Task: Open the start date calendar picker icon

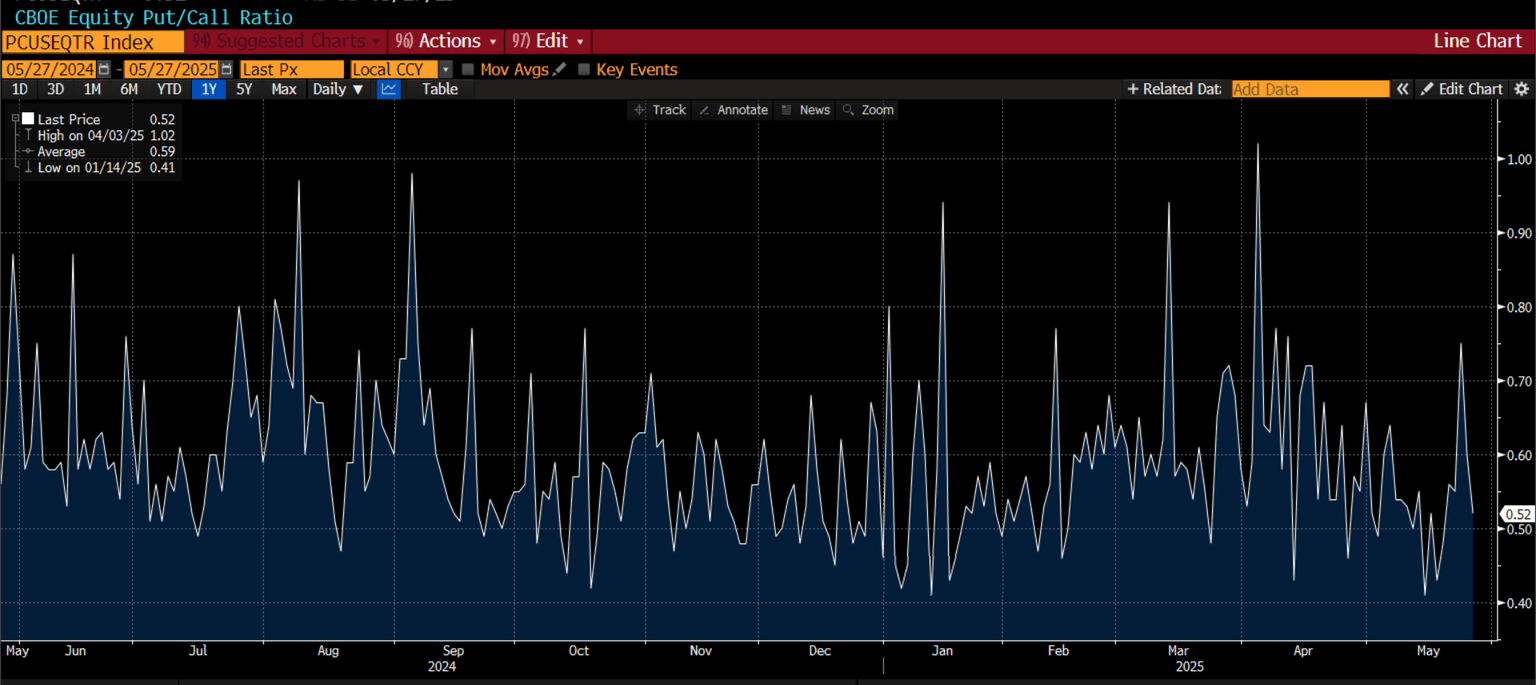Action: tap(104, 69)
